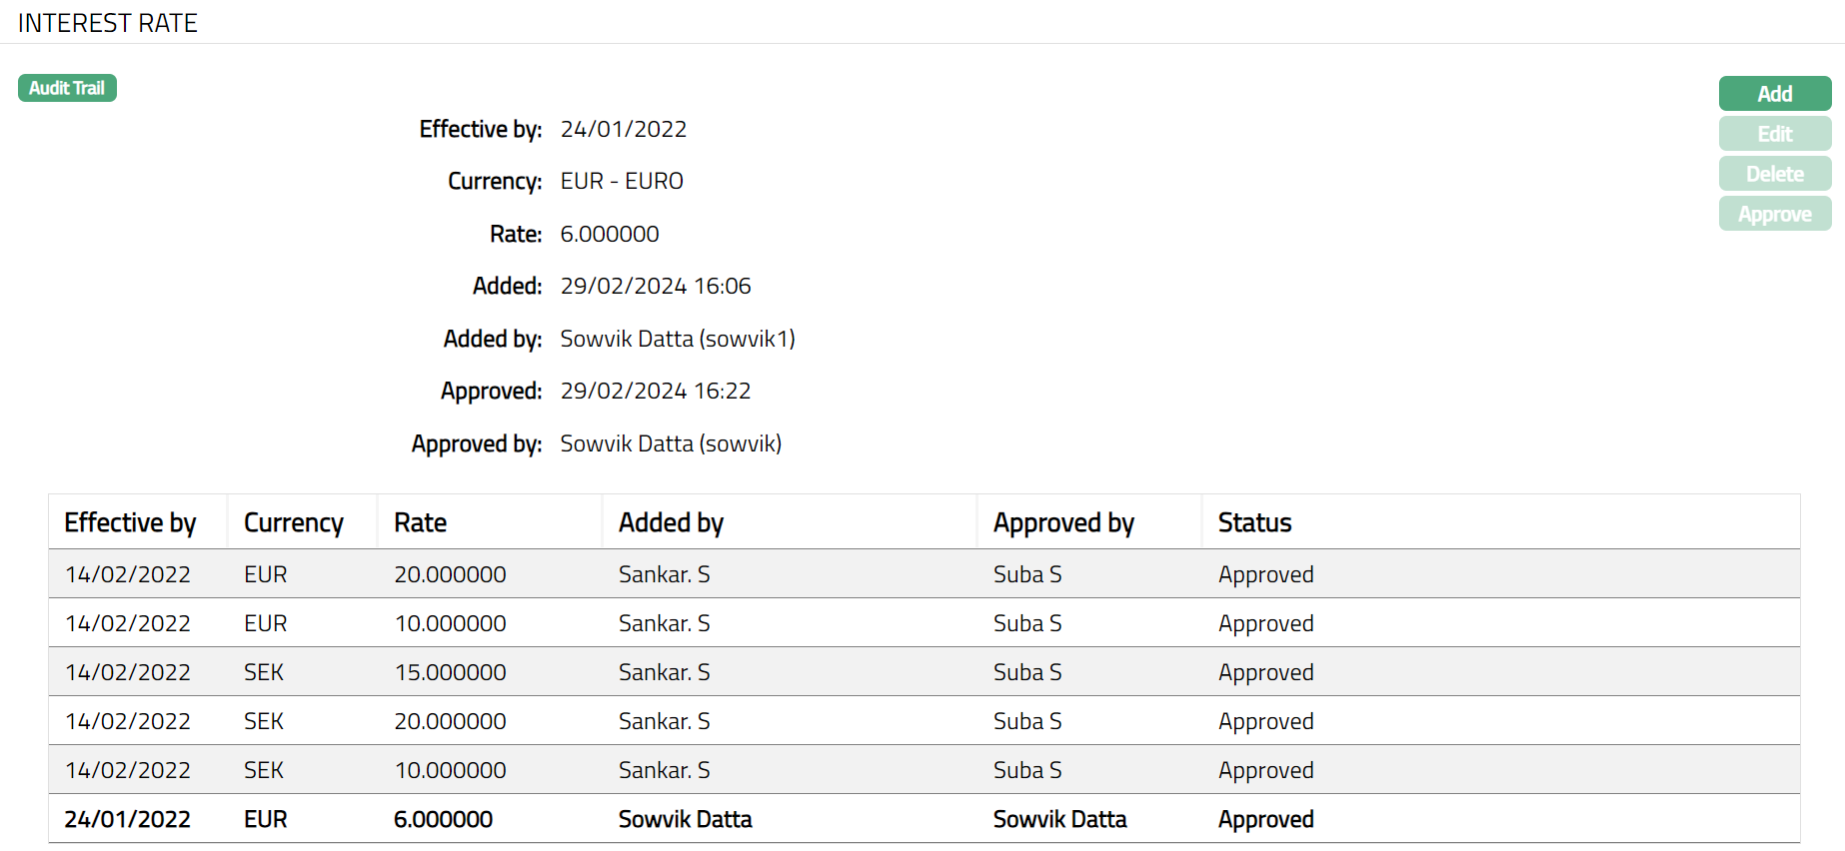Image resolution: width=1845 pixels, height=851 pixels.
Task: Click the Edit button
Action: point(1774,134)
